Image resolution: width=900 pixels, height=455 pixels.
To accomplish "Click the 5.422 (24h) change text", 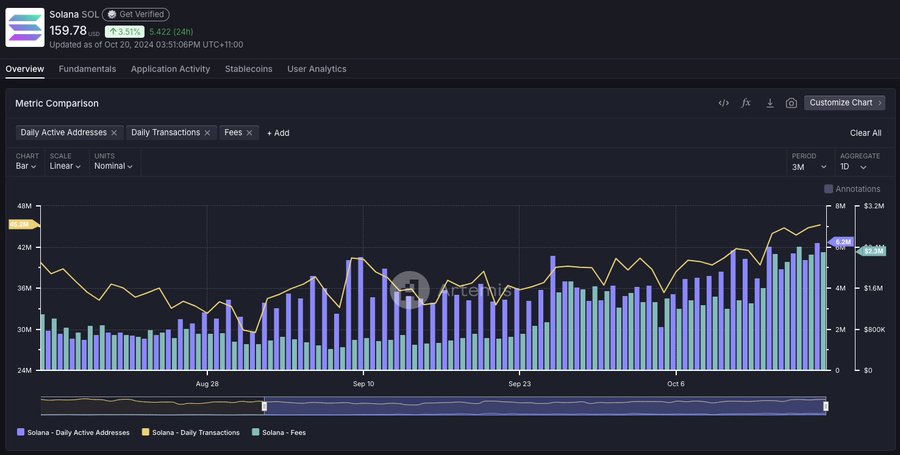I will 171,32.
